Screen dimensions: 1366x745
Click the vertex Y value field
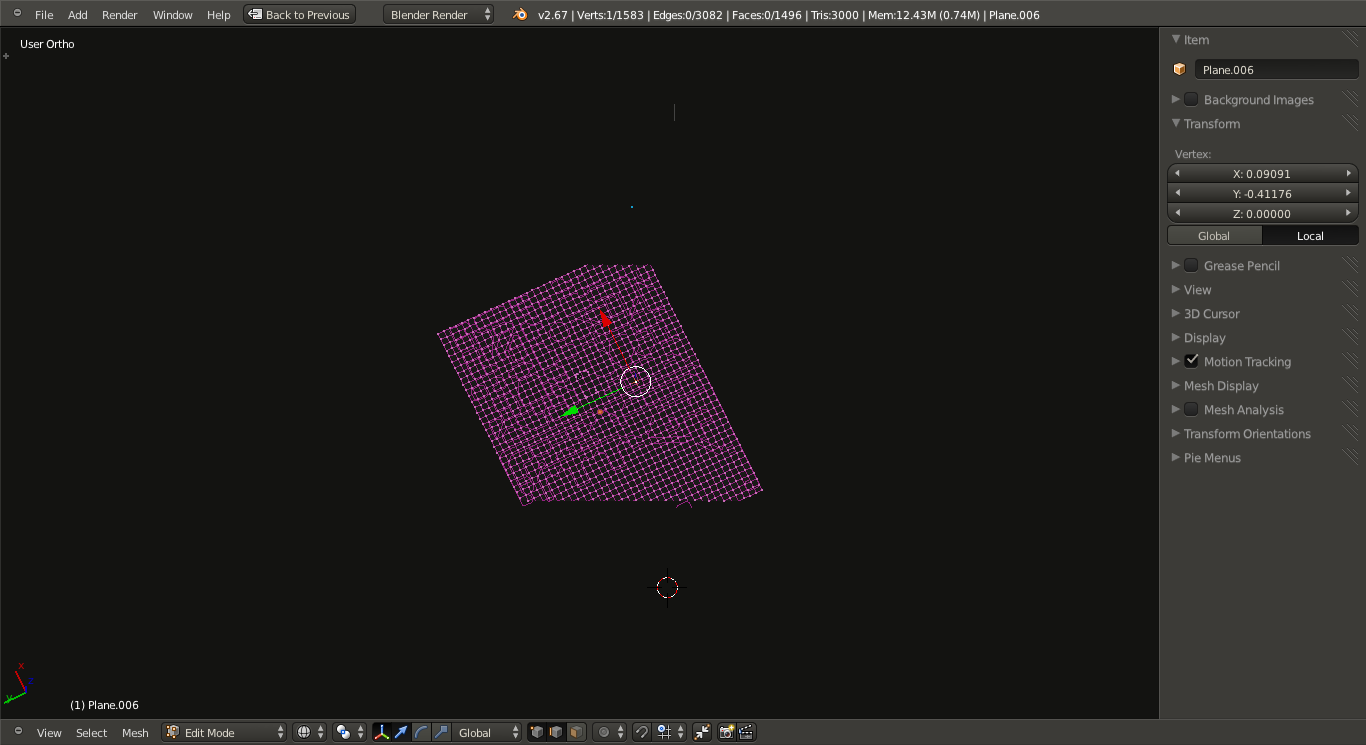[x=1263, y=193]
